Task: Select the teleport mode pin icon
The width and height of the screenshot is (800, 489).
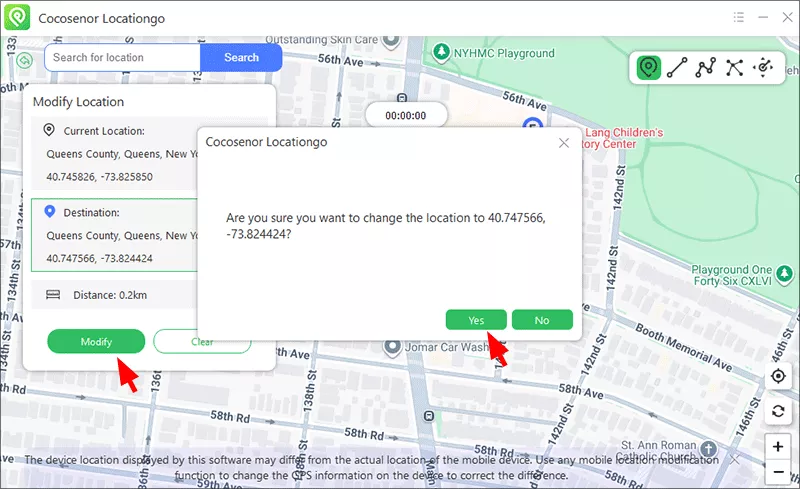Action: point(648,67)
